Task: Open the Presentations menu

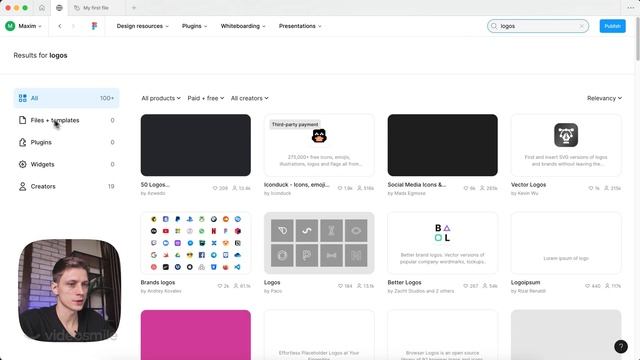Action: pyautogui.click(x=300, y=26)
